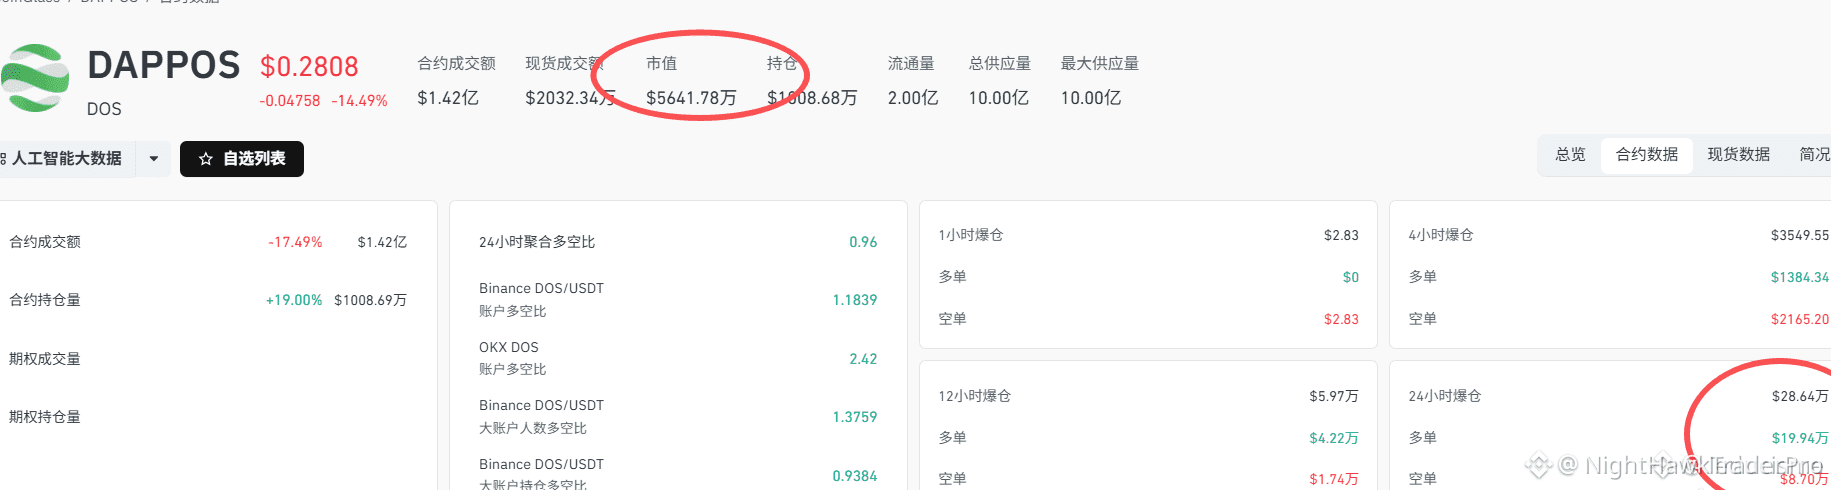The image size is (1831, 490).
Task: Click the 市值 value $5641.78万
Action: tap(691, 98)
